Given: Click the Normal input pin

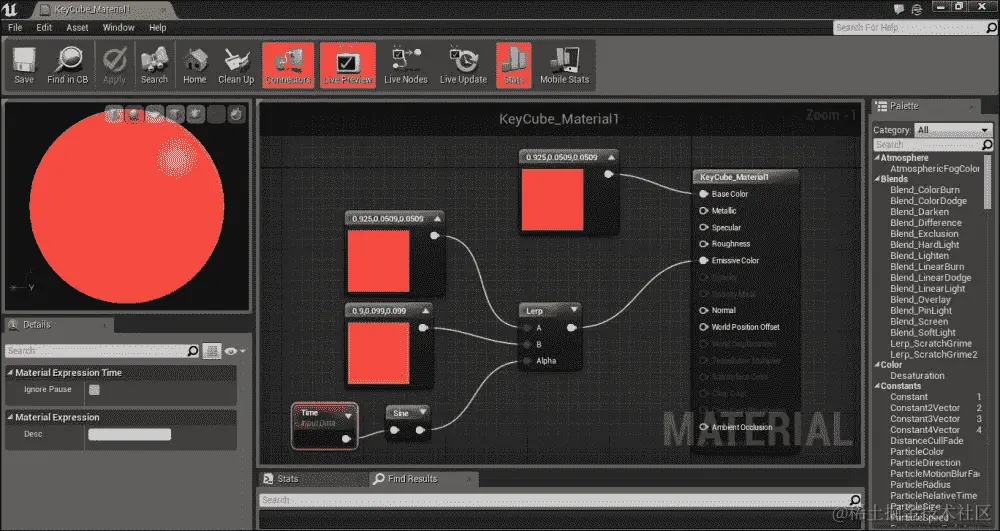Looking at the screenshot, I should tap(703, 310).
